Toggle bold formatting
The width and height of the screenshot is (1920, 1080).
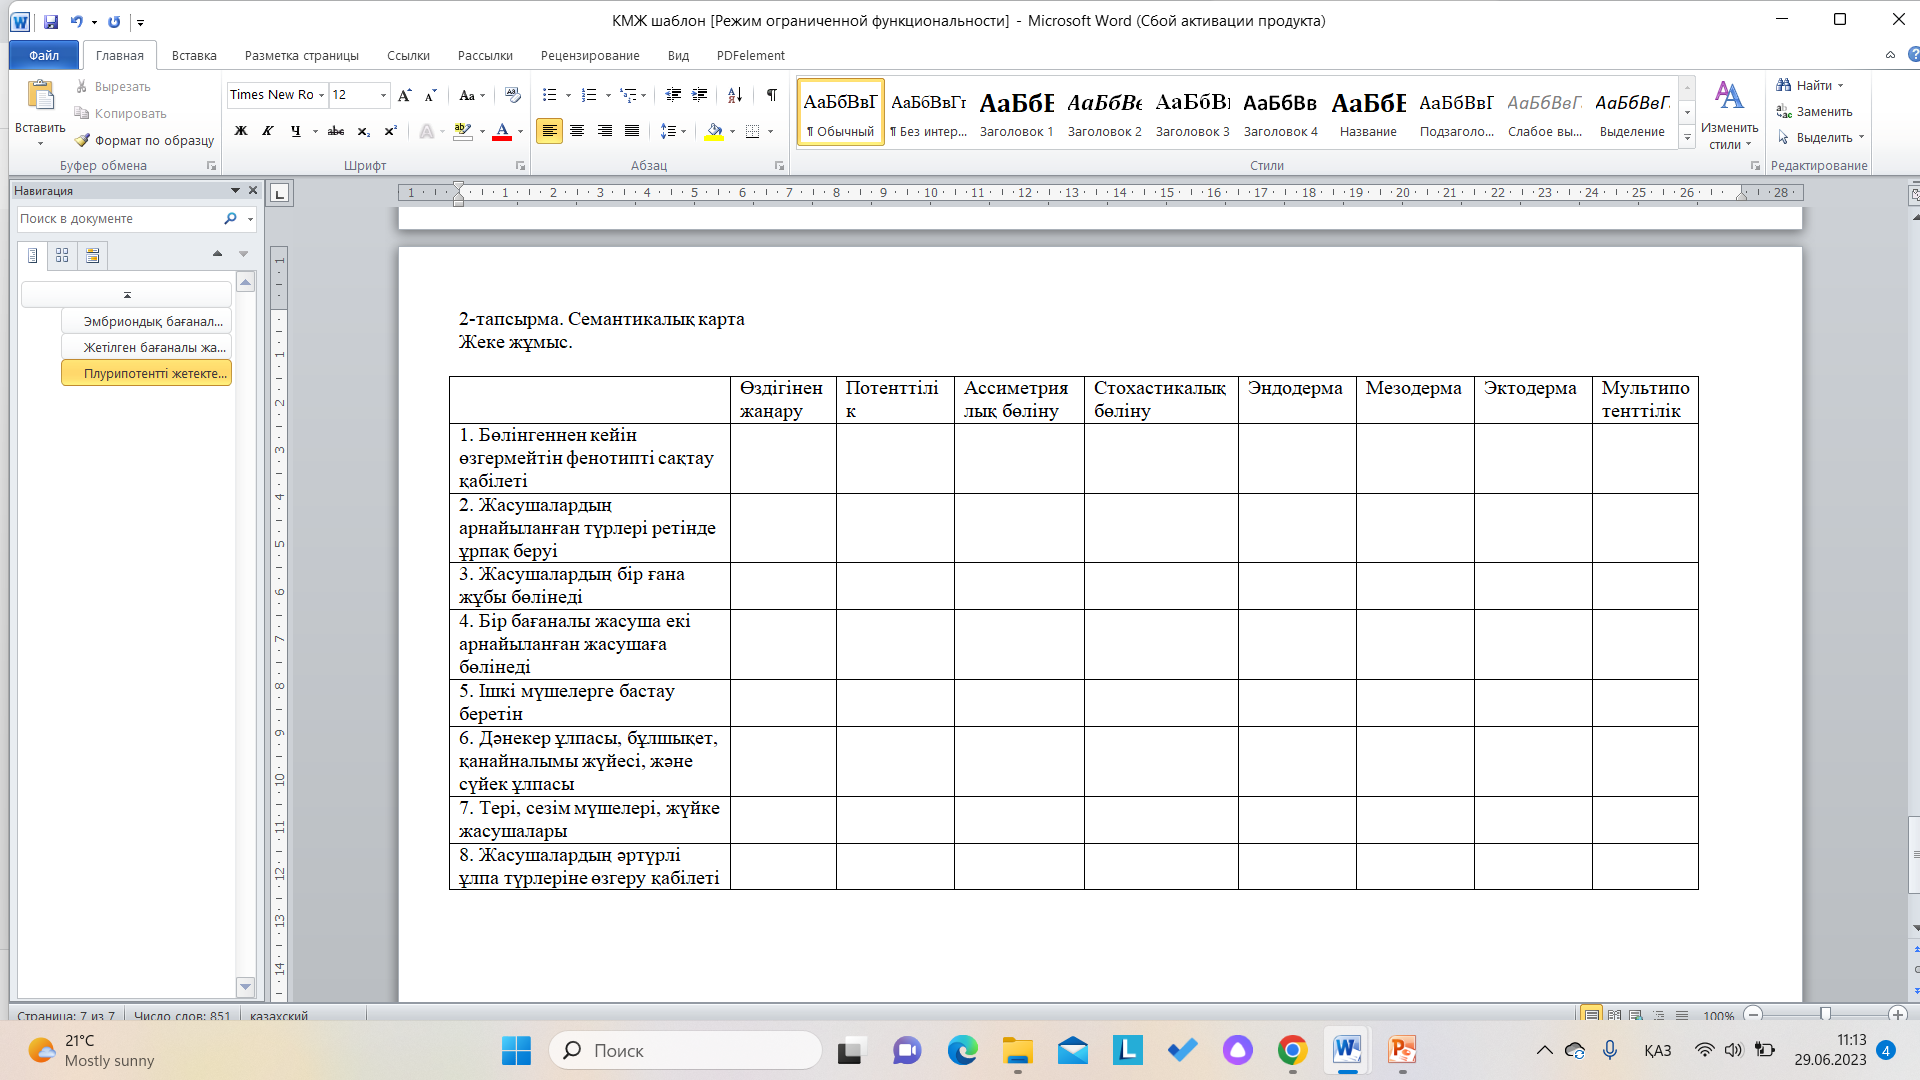pyautogui.click(x=241, y=131)
